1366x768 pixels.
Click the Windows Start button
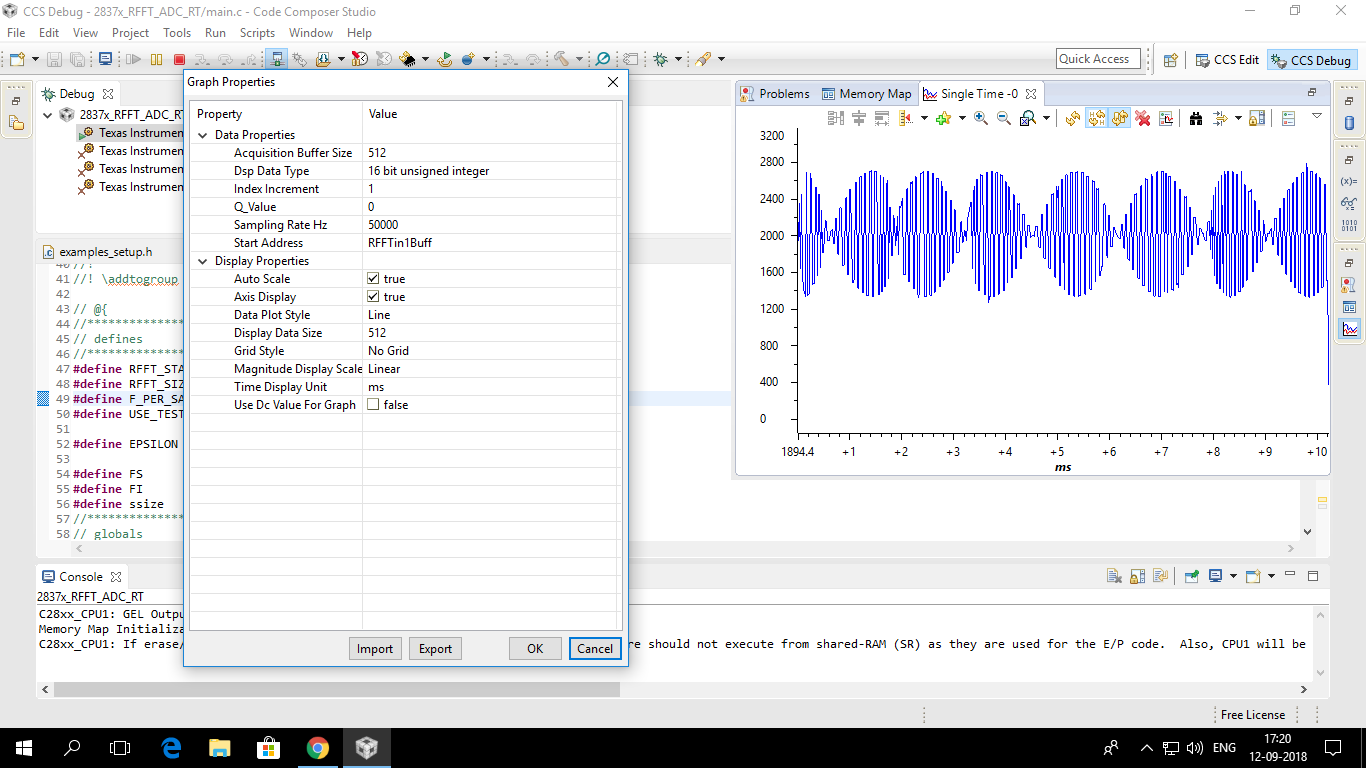pos(23,747)
